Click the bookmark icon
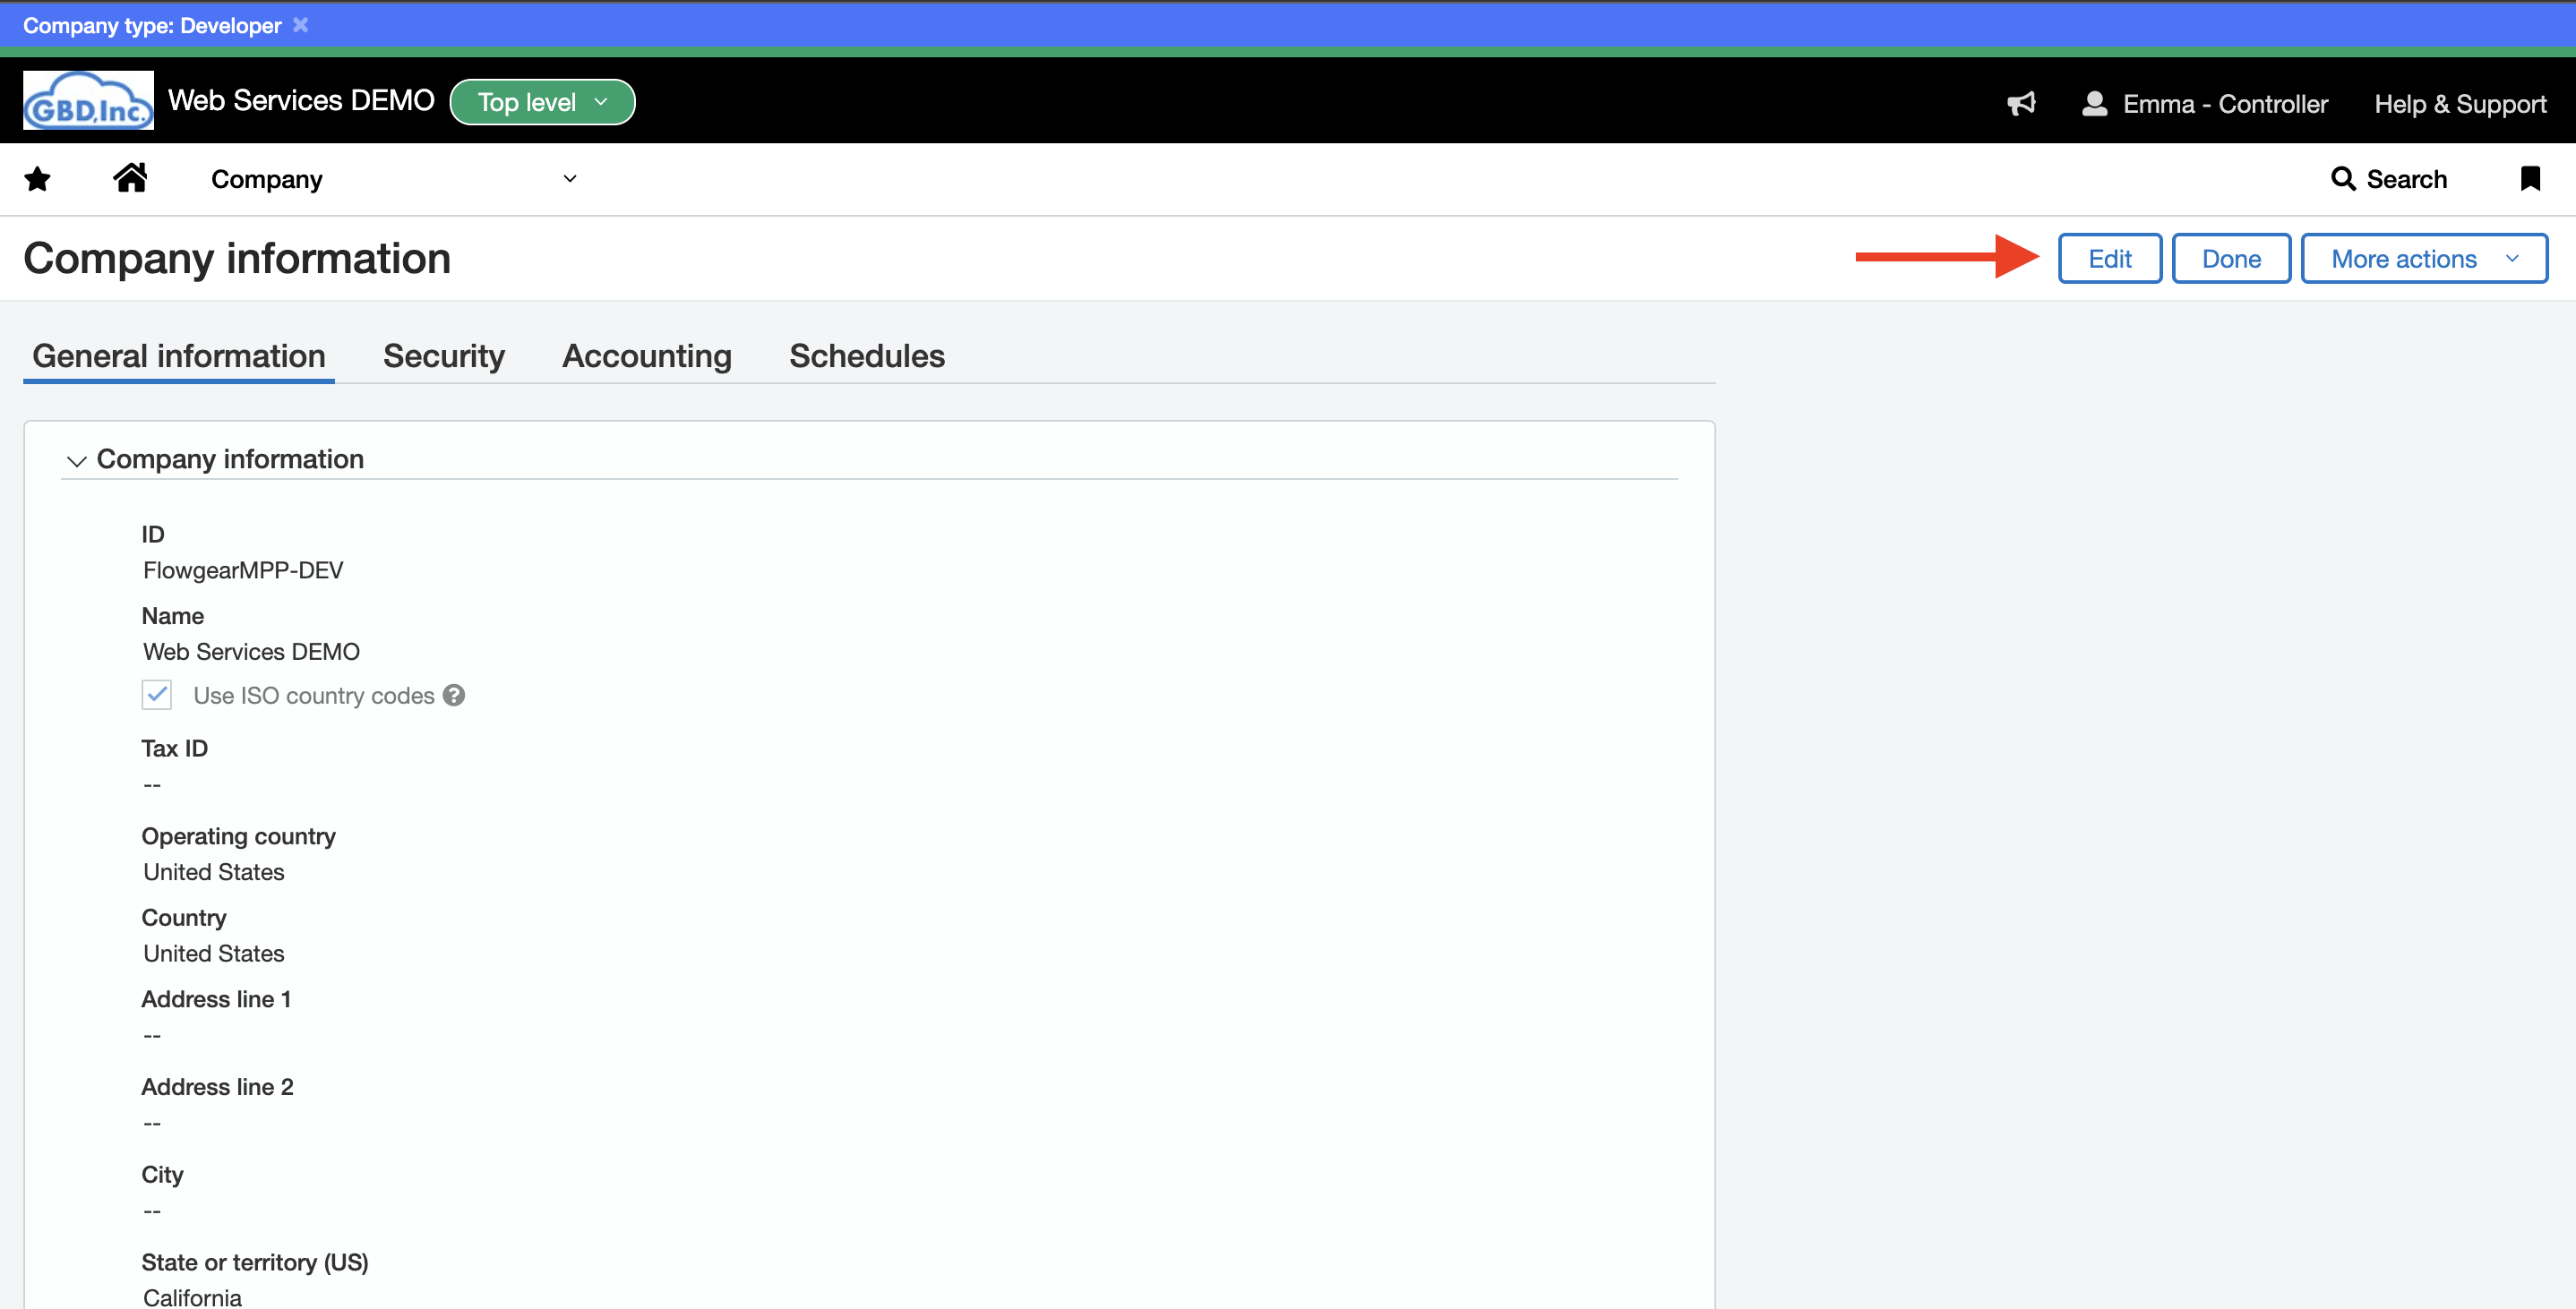 click(2530, 179)
